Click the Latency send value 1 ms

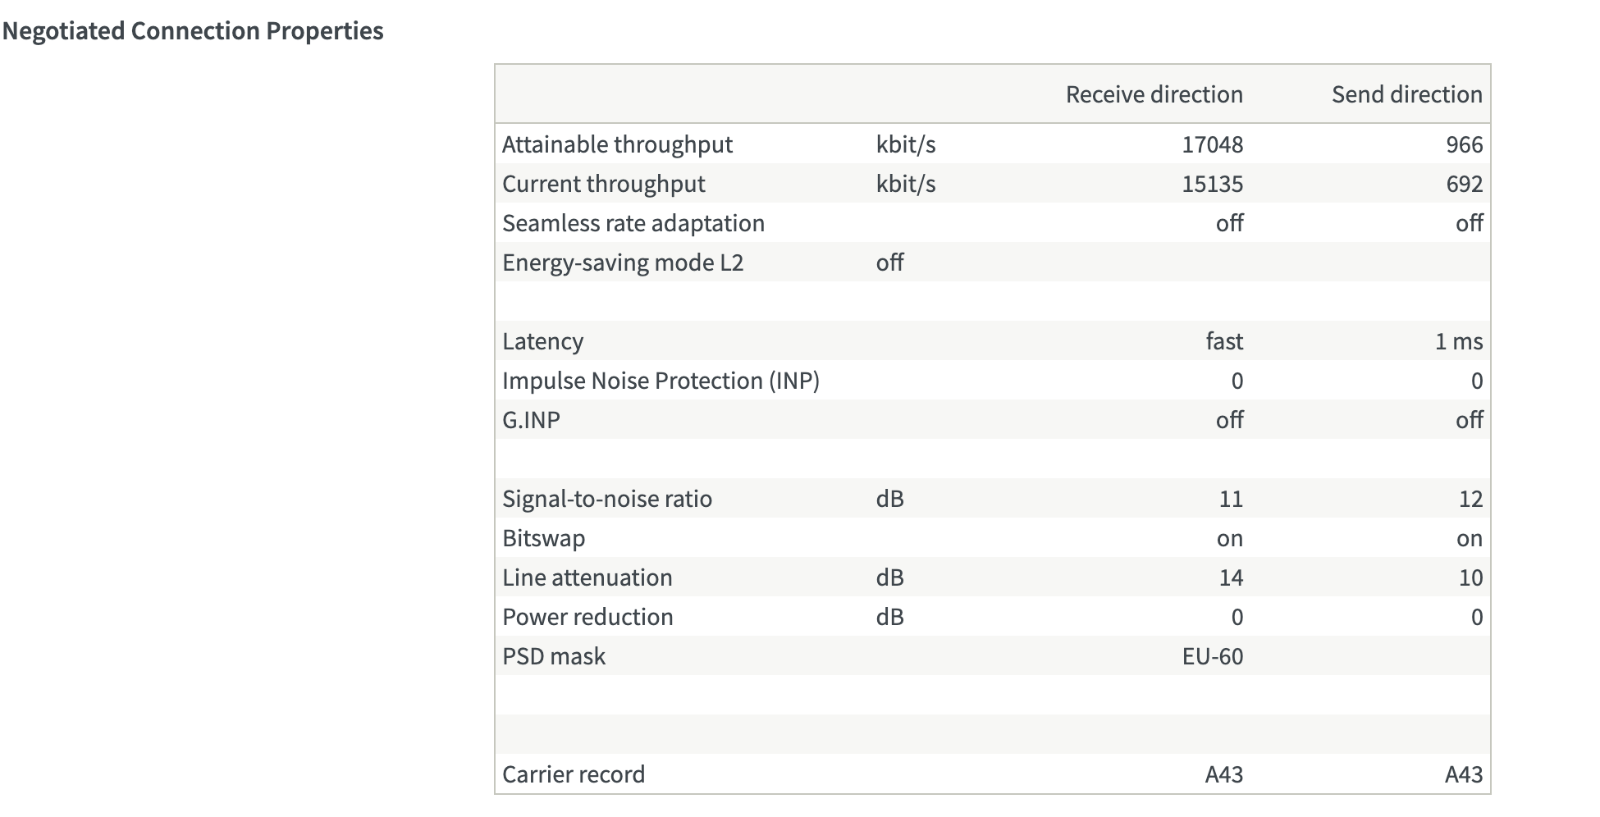coord(1459,341)
